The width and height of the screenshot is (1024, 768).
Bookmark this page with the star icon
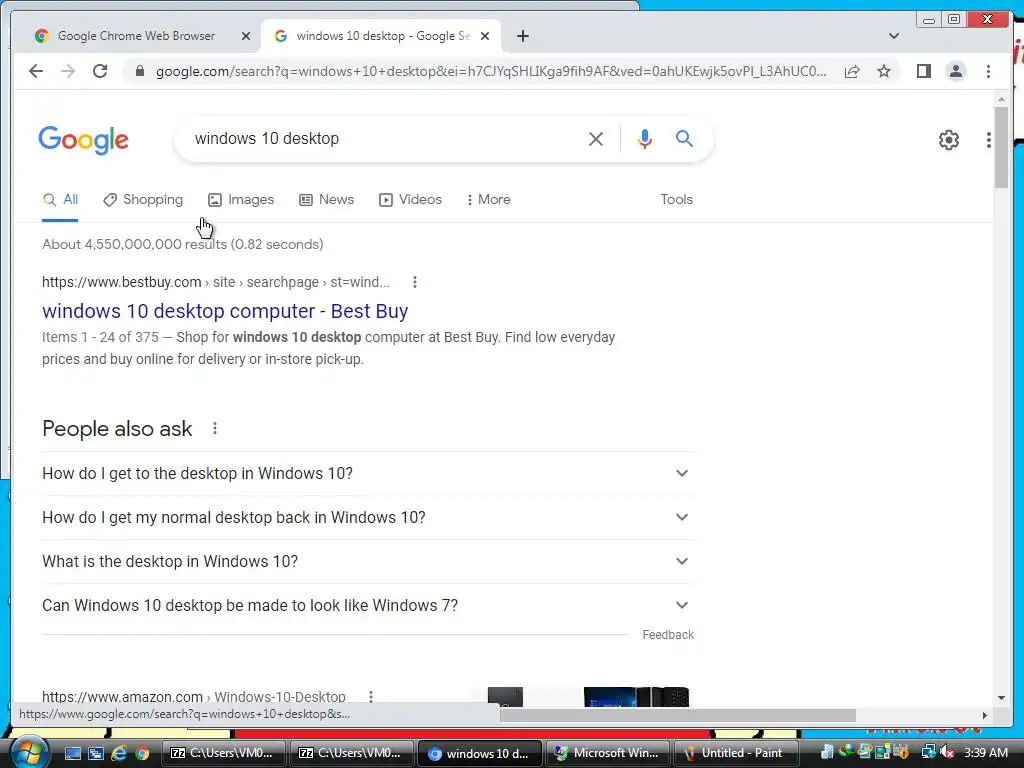[884, 71]
